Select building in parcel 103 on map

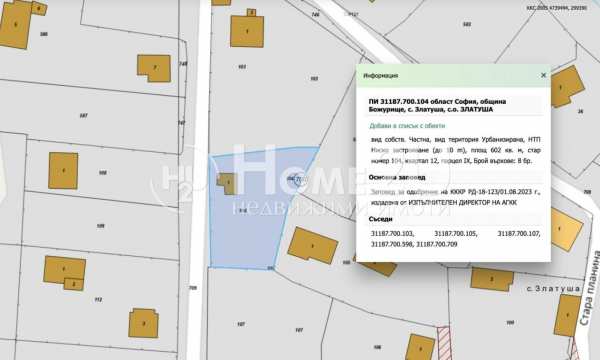[x=247, y=31]
